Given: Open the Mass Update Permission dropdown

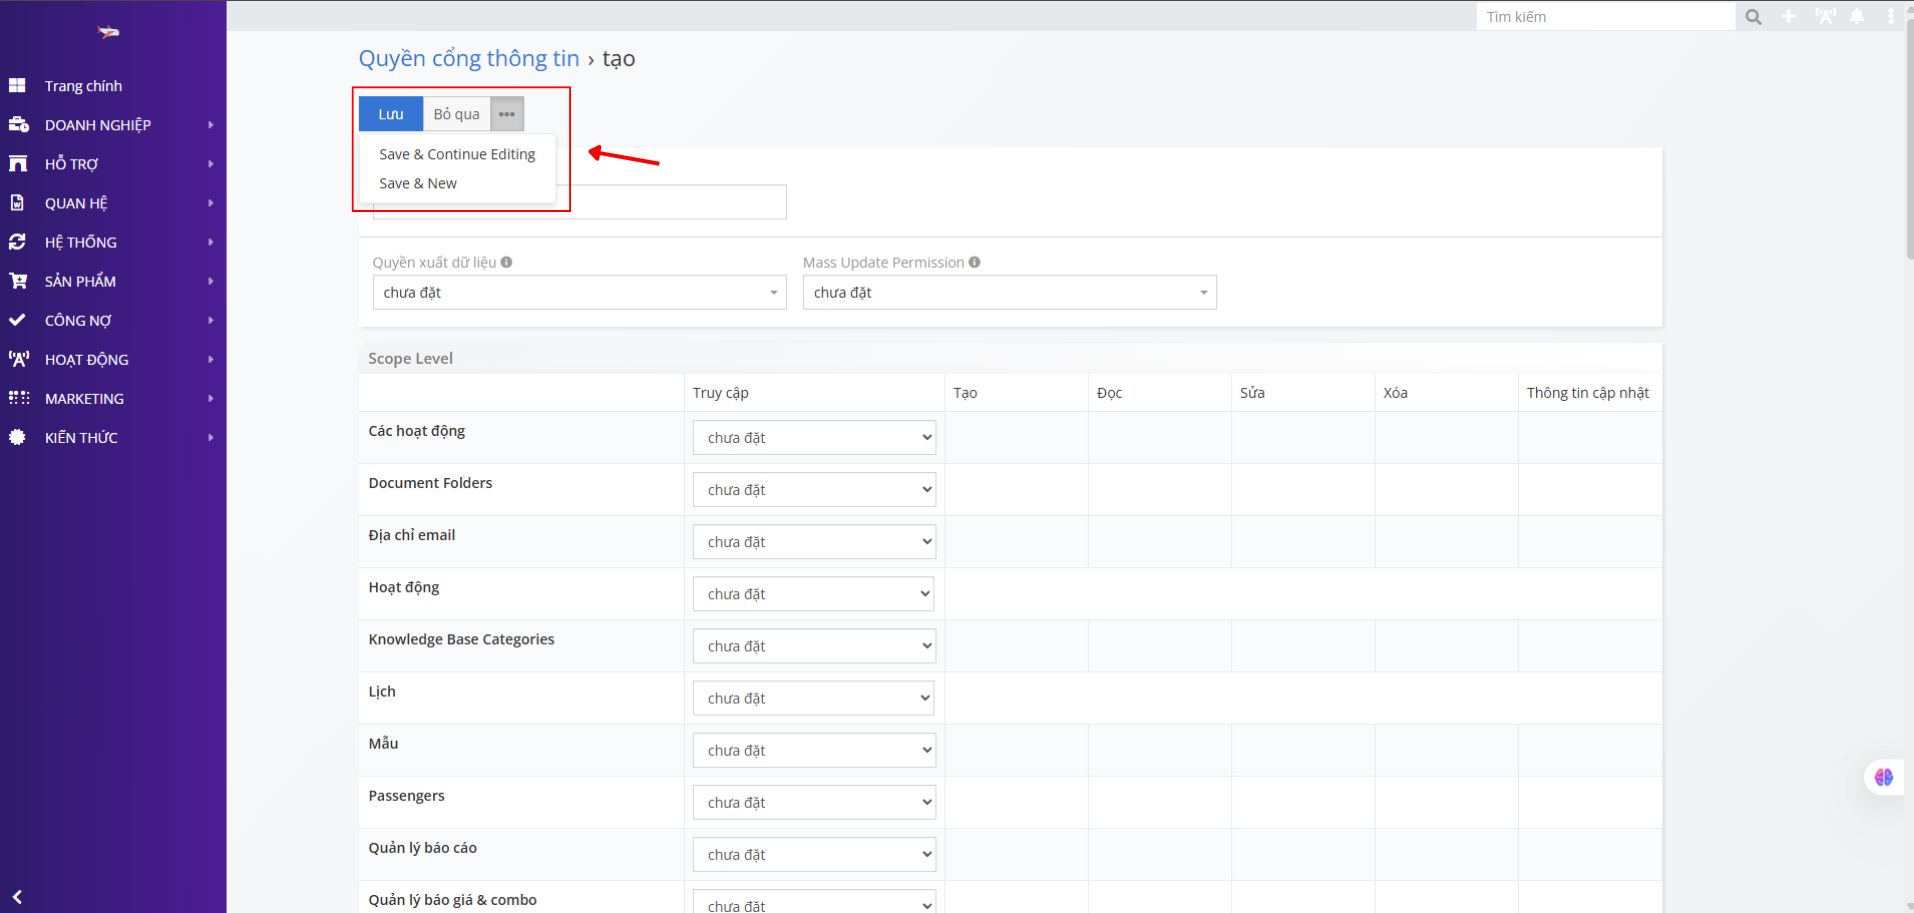Looking at the screenshot, I should point(1009,292).
